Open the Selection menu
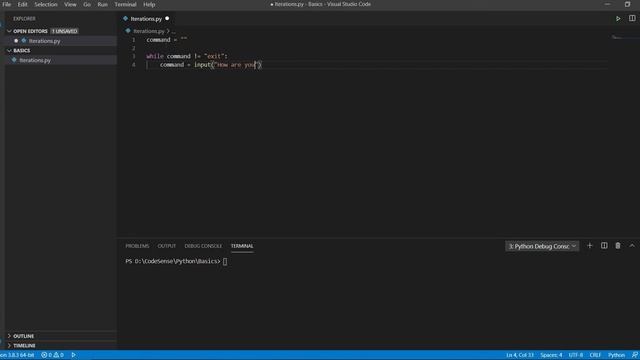This screenshot has width=640, height=360. pyautogui.click(x=46, y=4)
